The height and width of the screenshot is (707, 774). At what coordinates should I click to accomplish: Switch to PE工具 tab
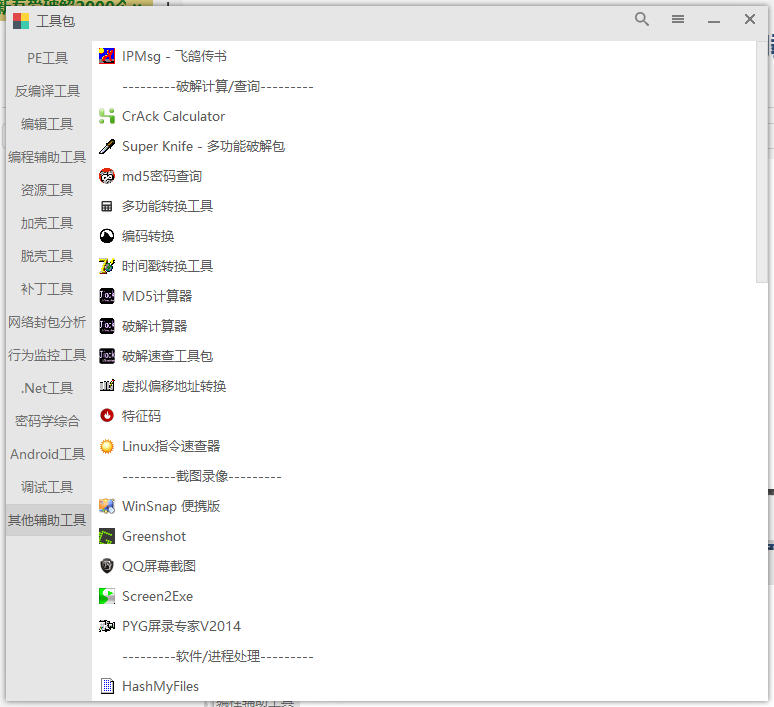click(47, 58)
